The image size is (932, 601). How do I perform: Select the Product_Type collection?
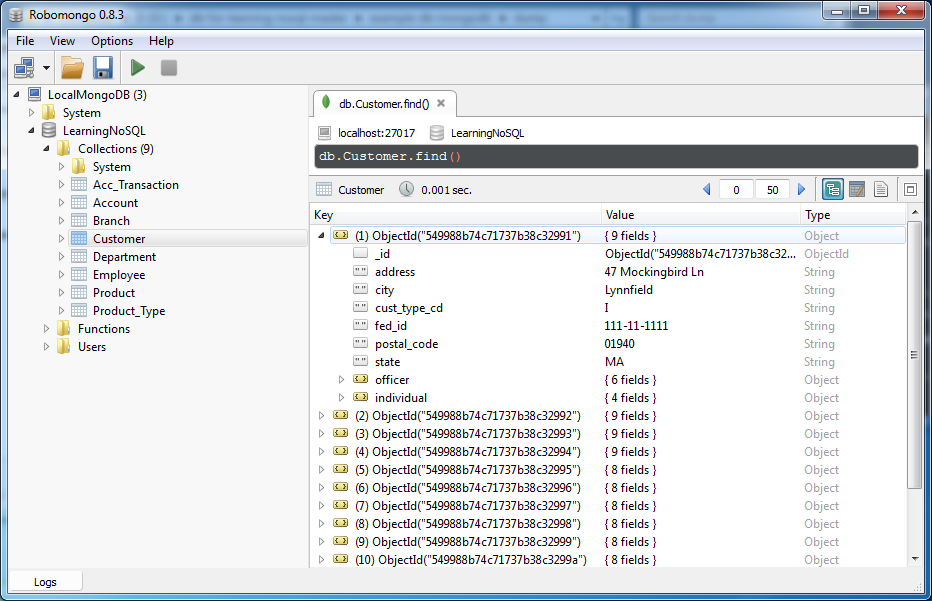point(129,310)
